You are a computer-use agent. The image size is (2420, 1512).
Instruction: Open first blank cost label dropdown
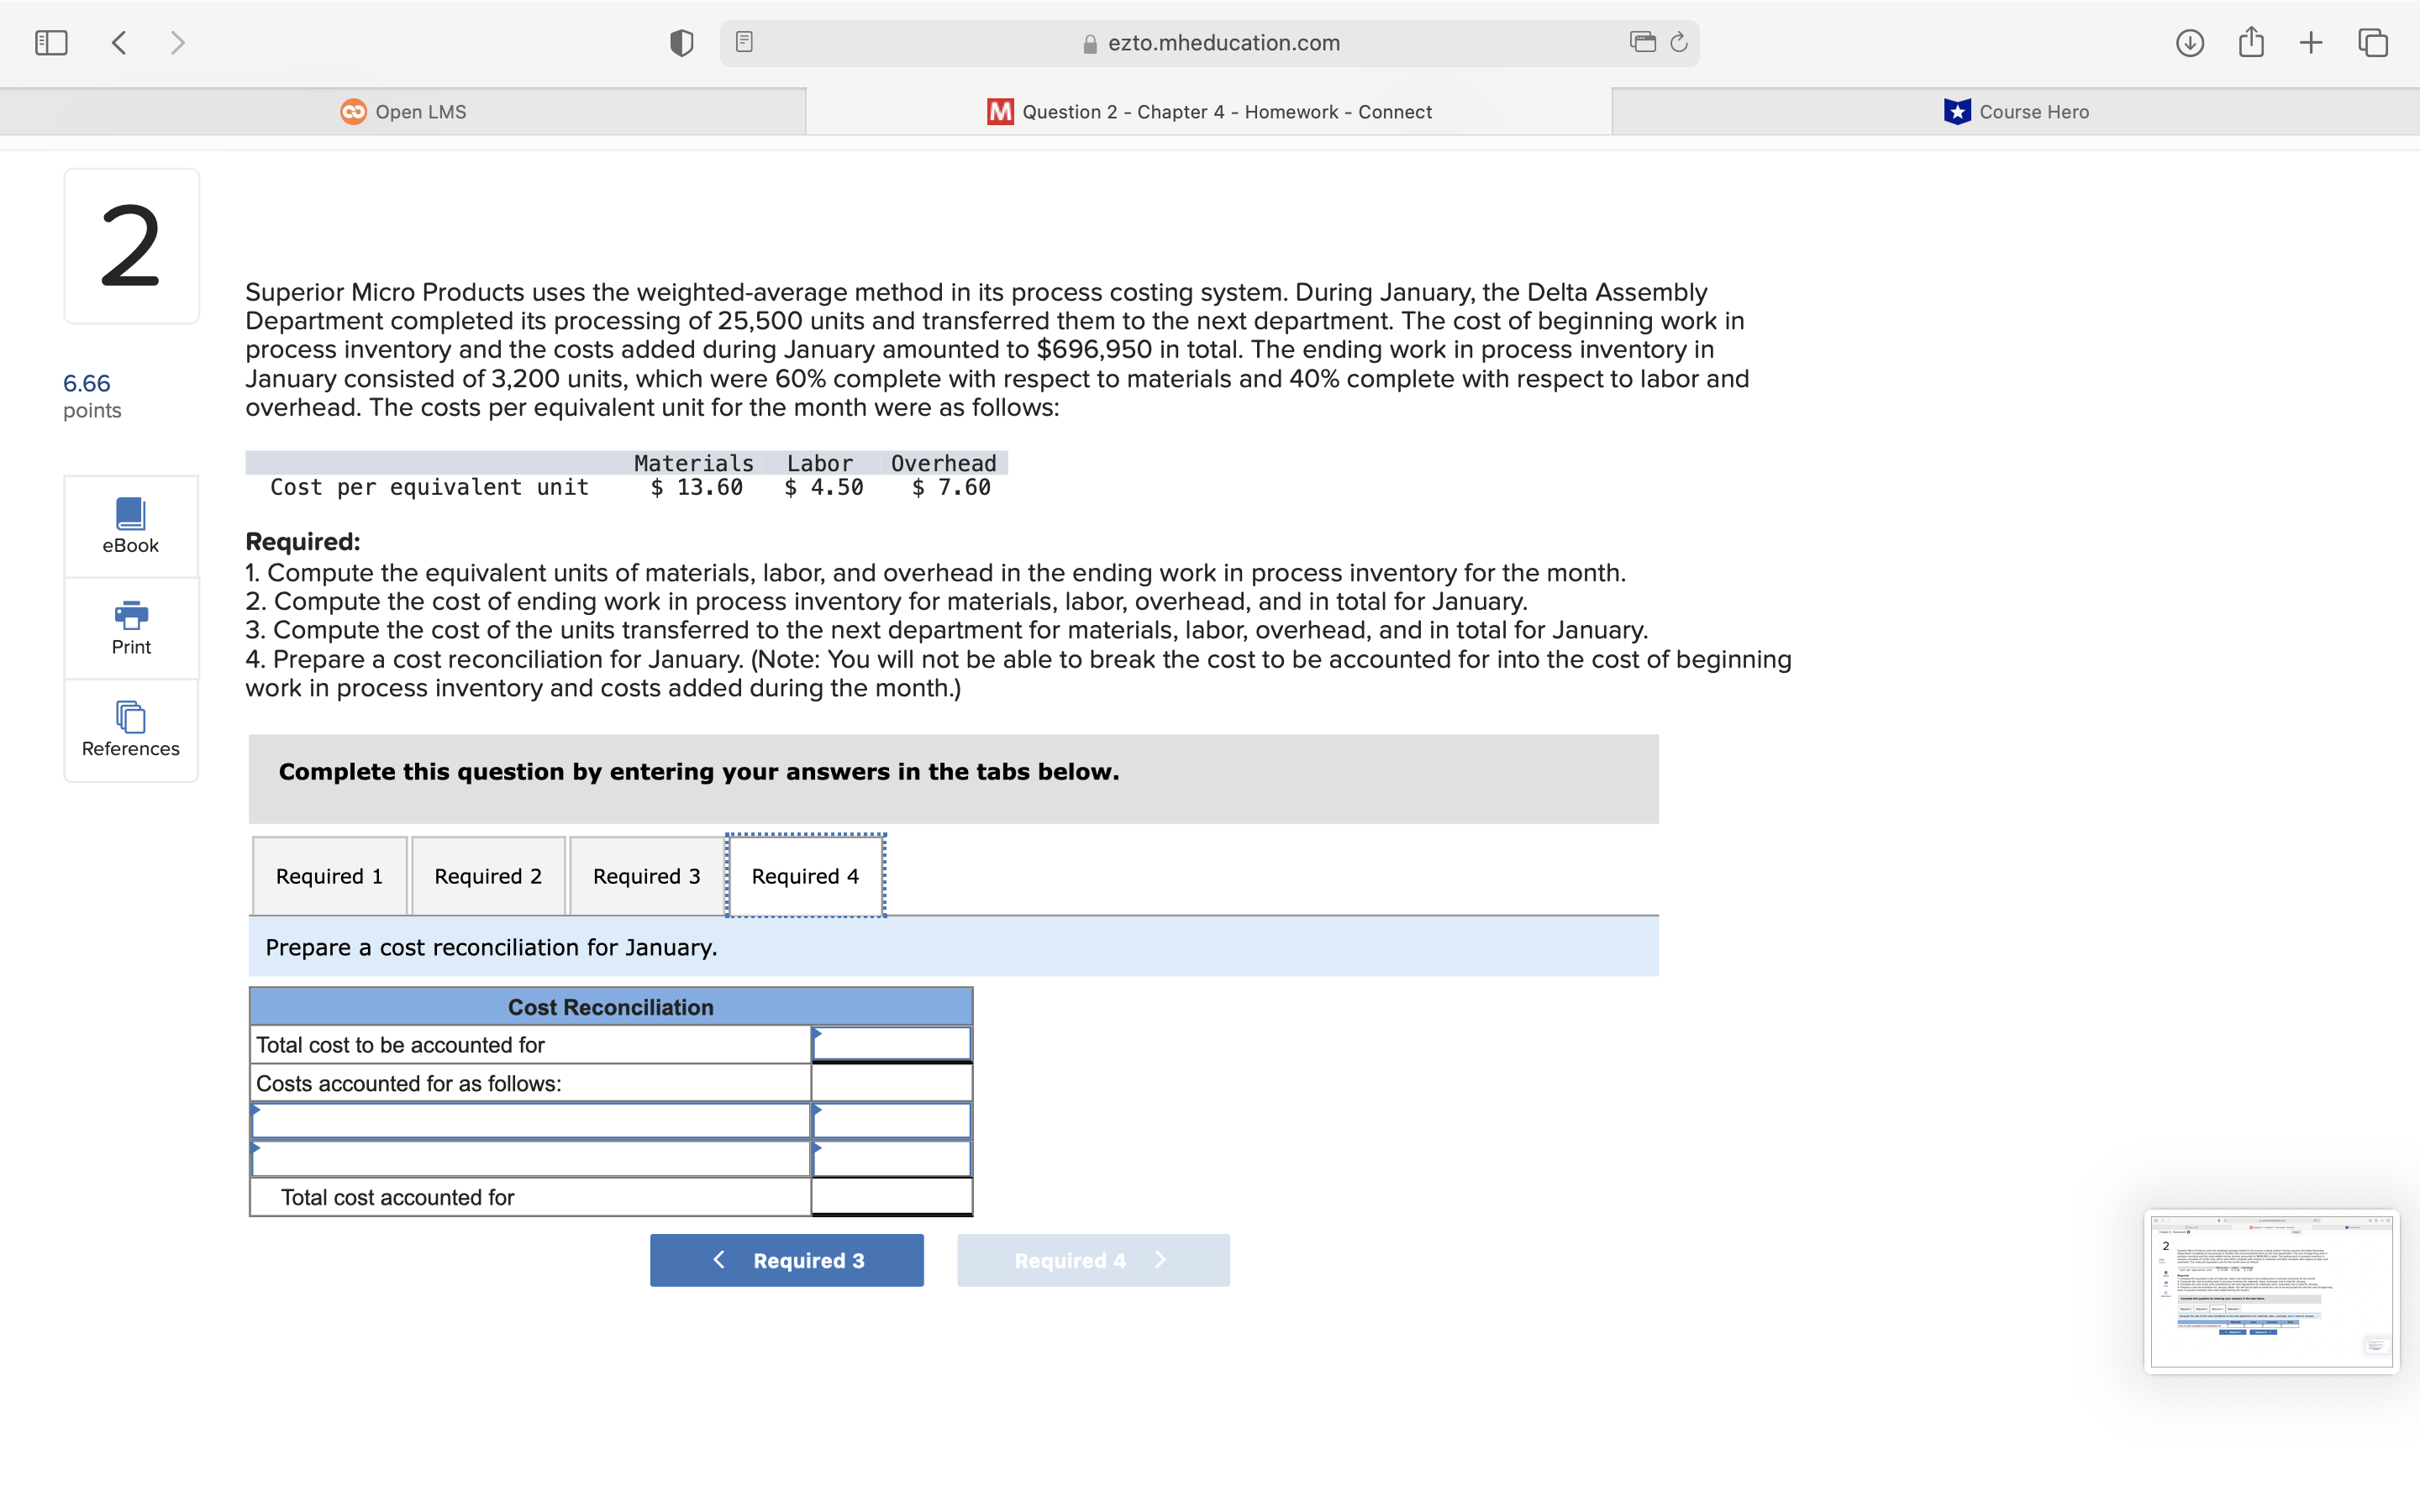coord(530,1121)
